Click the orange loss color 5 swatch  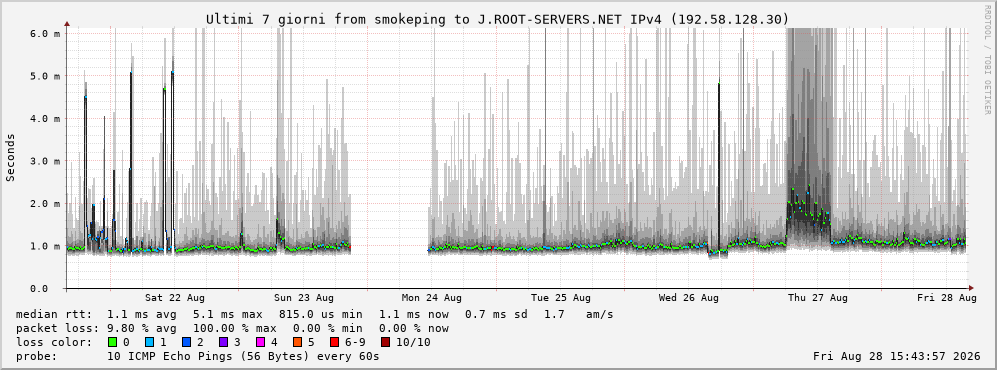coord(297,342)
